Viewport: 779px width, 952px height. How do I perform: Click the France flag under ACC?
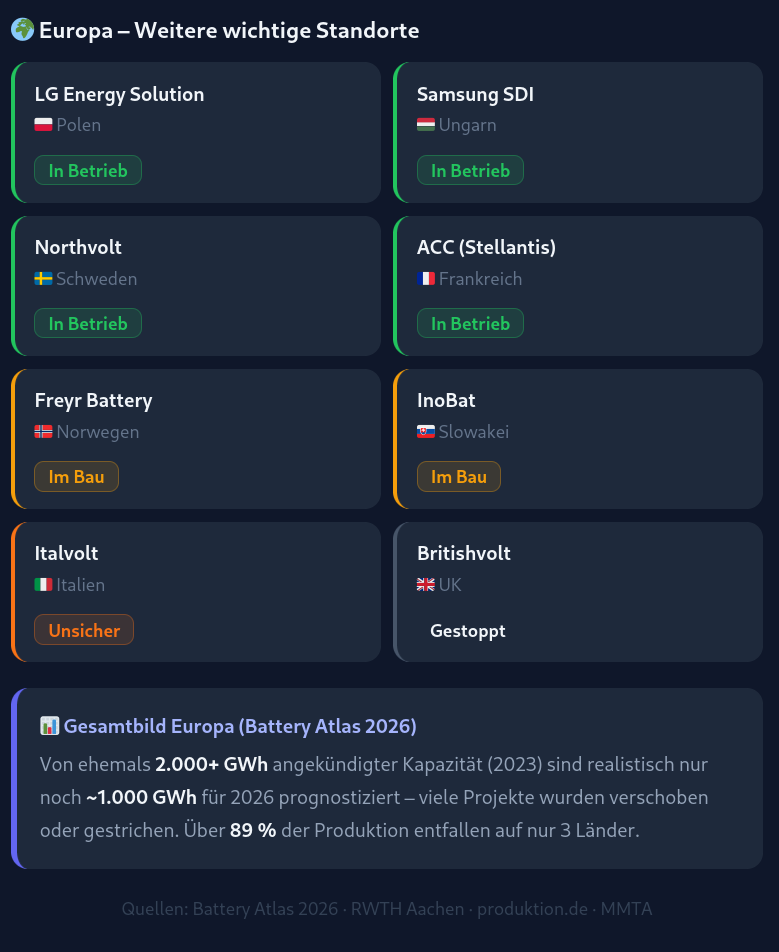pos(426,279)
